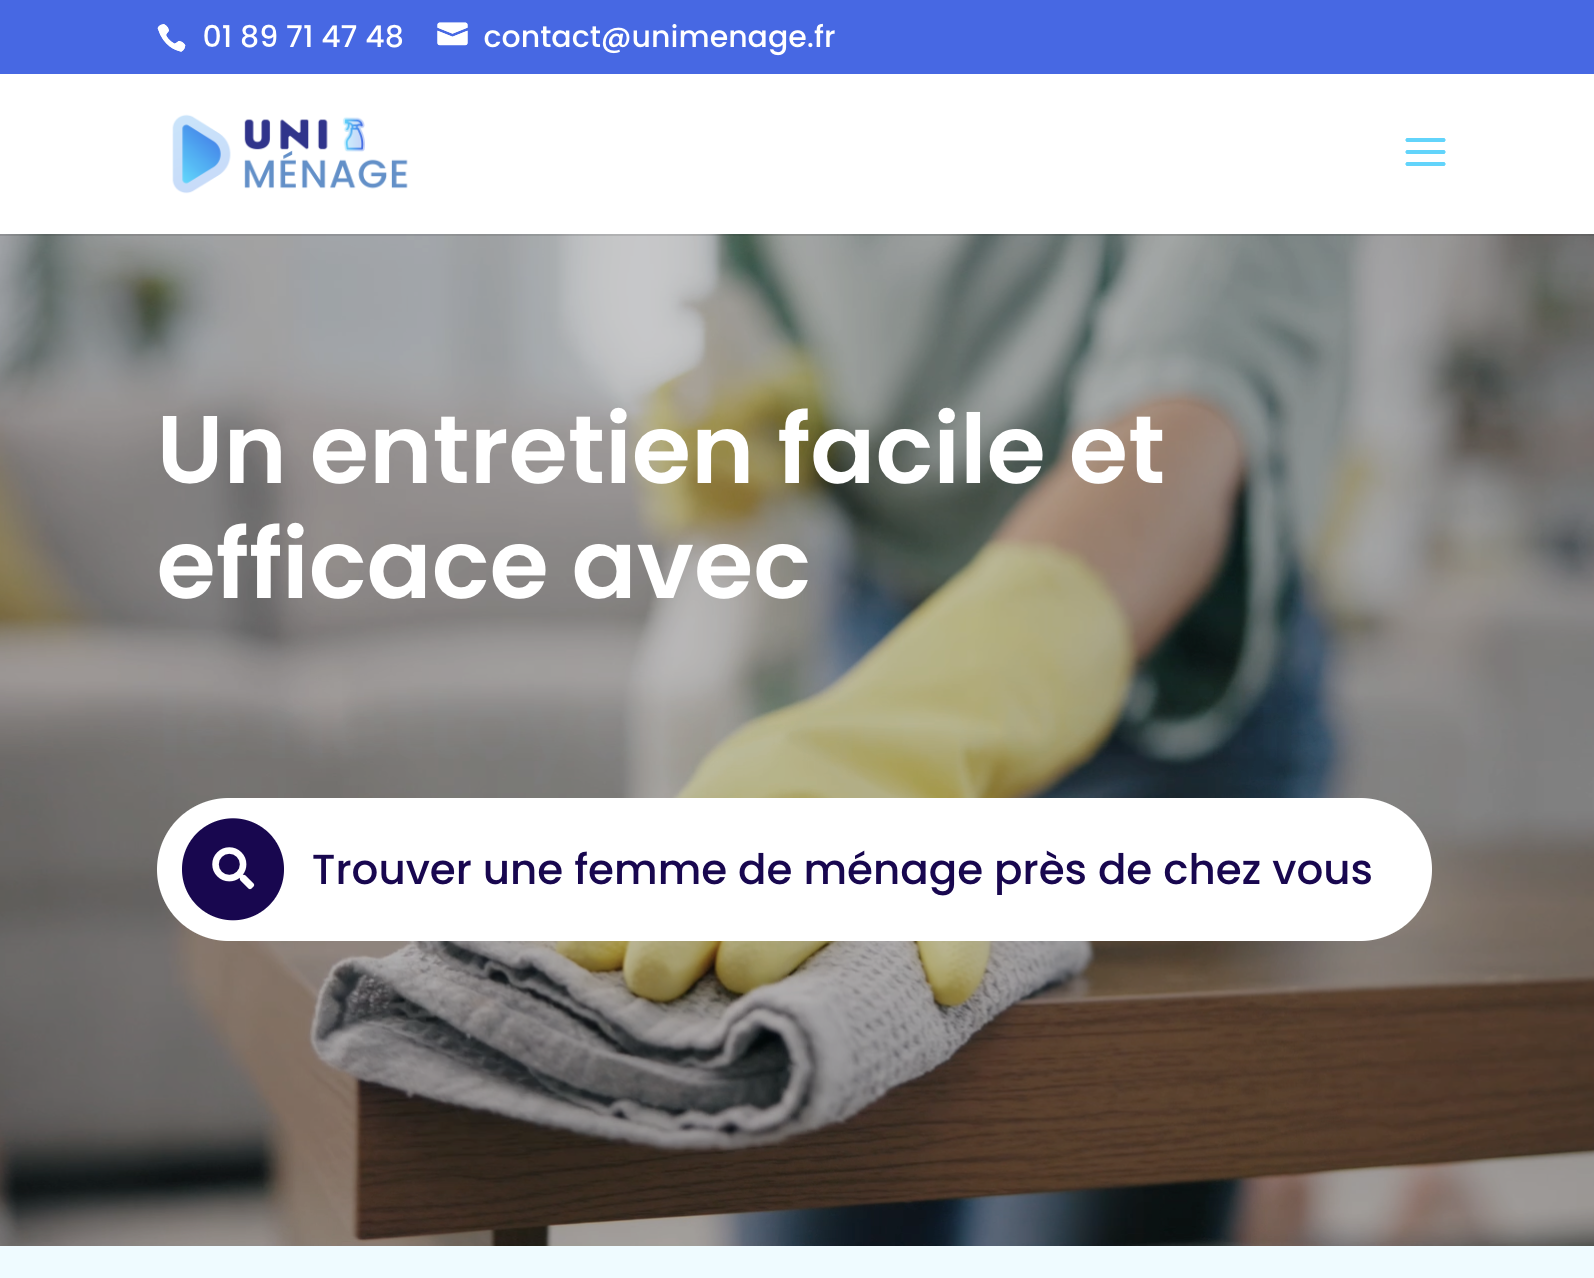Click the "Un entretien facile et" heading line

tap(661, 450)
